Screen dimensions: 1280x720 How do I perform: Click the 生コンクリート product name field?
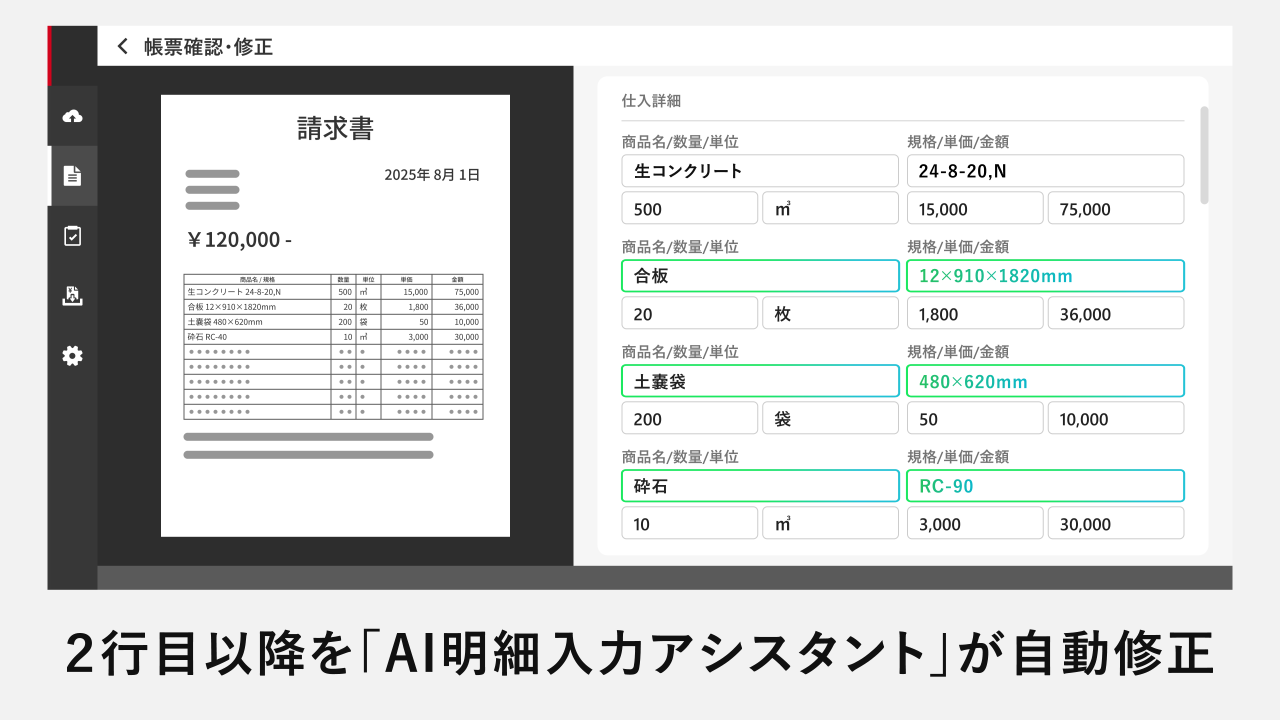point(760,171)
